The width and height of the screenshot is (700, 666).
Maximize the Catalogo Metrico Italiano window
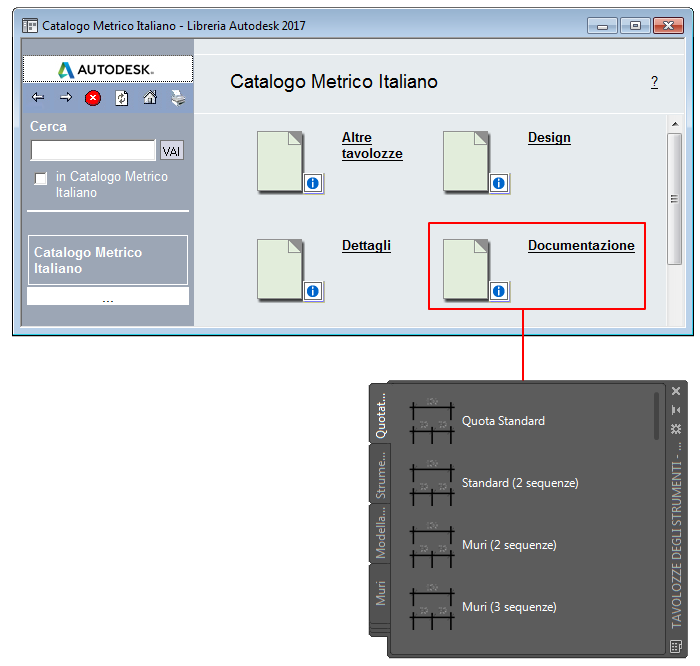pos(635,26)
